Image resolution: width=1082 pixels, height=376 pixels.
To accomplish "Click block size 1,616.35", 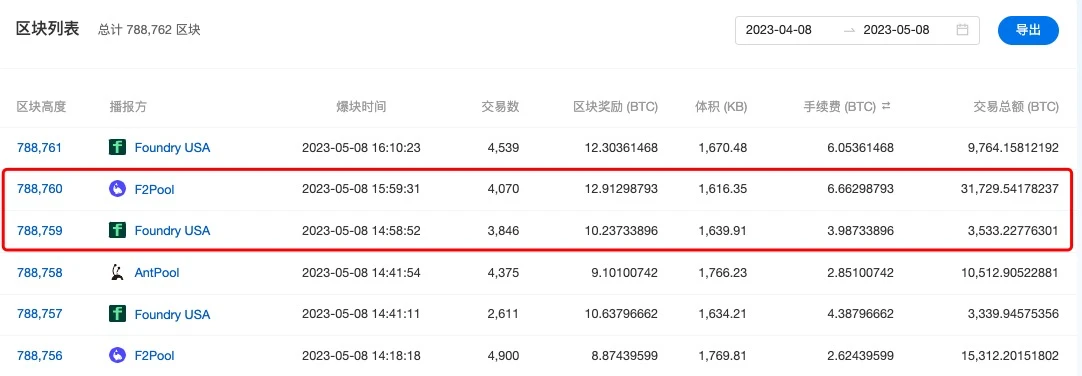I will (x=723, y=189).
